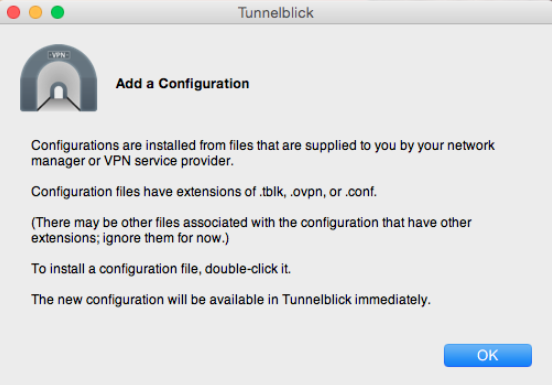This screenshot has height=385, width=552.
Task: Click the blue OK button
Action: pos(488,355)
